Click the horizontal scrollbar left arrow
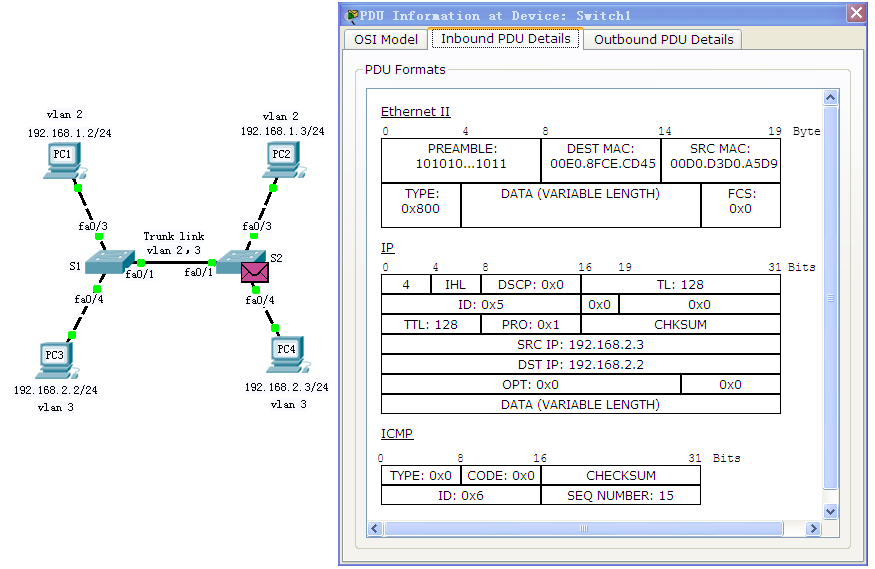Viewport: 875px width, 569px height. [x=377, y=528]
